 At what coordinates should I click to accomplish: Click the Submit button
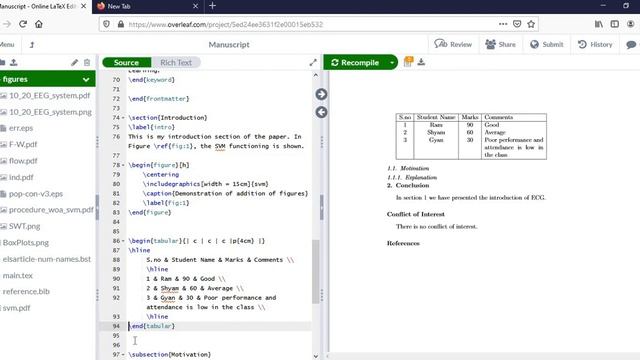547,44
